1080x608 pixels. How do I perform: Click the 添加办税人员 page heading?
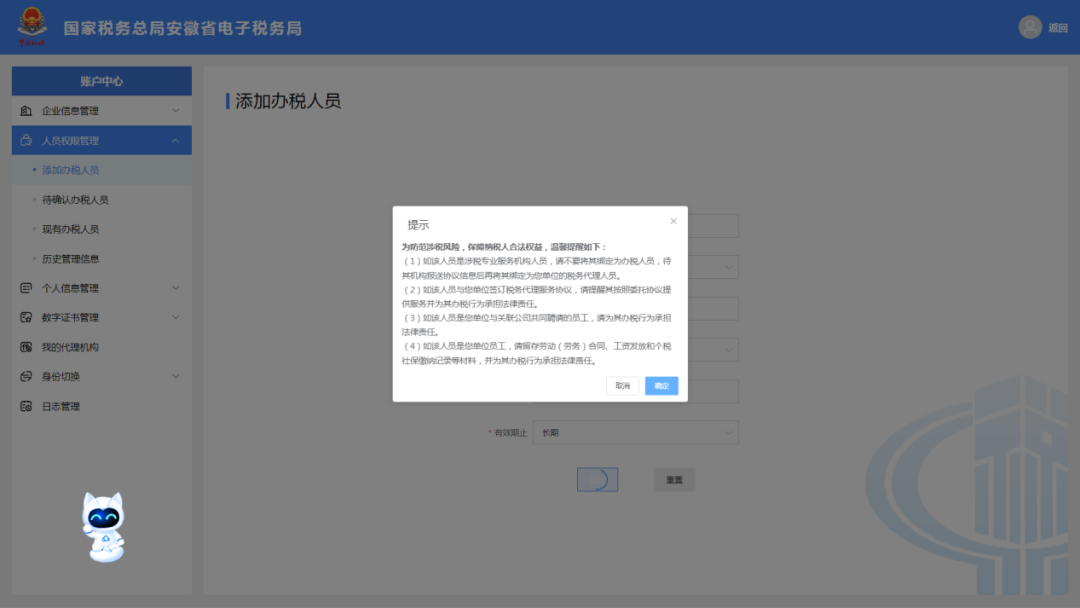(x=288, y=101)
